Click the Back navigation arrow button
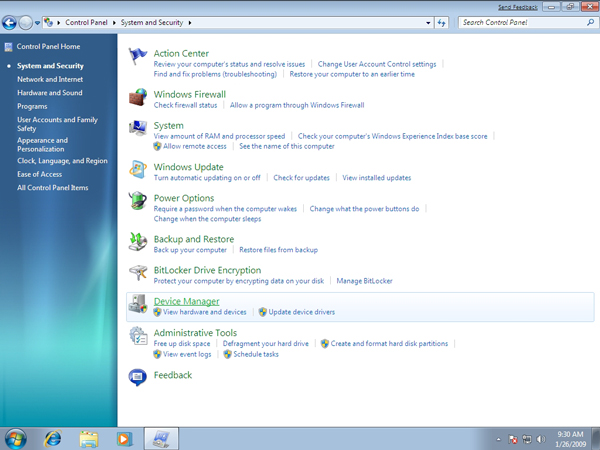 coord(12,22)
